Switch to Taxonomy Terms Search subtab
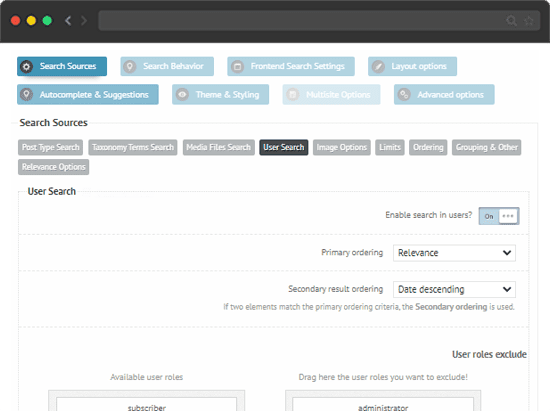Screen dimensions: 550x411 pyautogui.click(x=133, y=147)
